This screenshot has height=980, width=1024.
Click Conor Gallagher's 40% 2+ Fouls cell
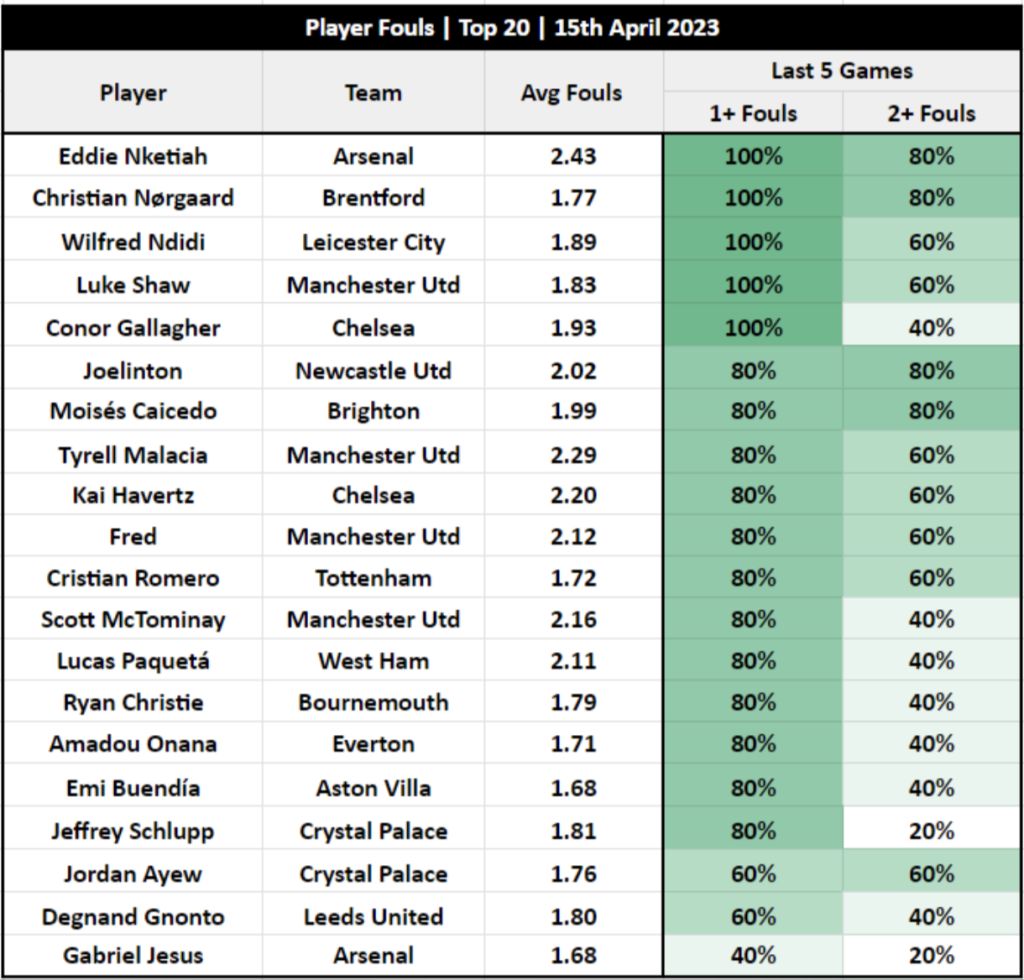[x=931, y=327]
